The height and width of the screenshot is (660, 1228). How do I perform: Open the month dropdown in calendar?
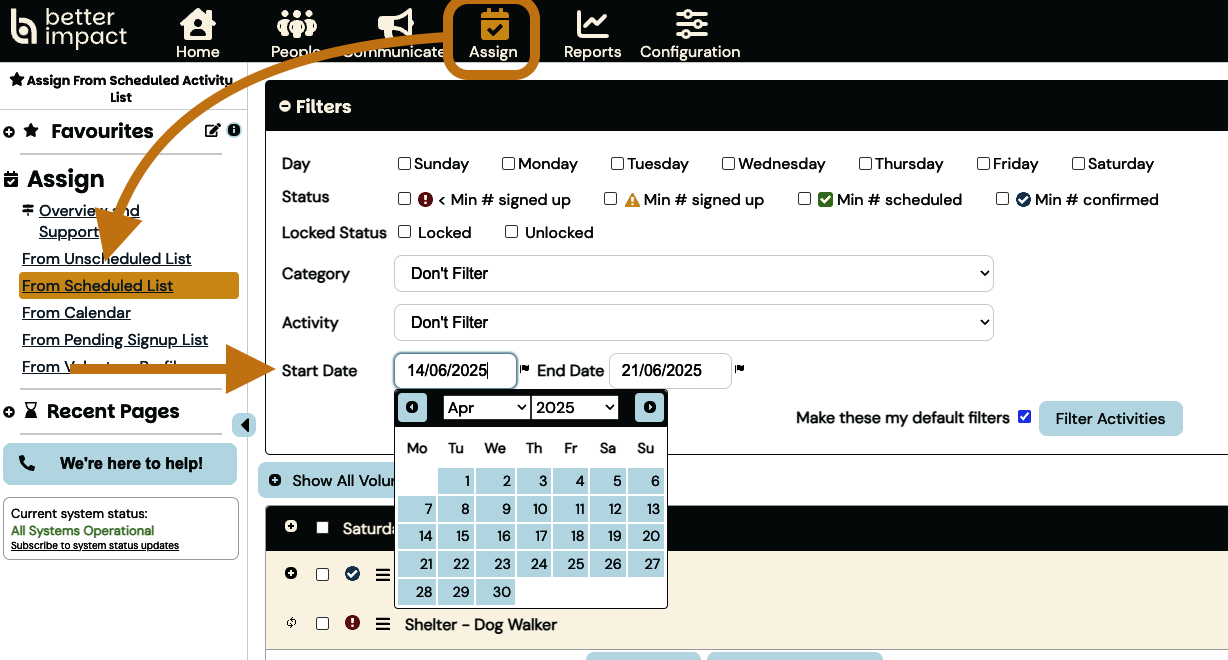click(x=486, y=407)
